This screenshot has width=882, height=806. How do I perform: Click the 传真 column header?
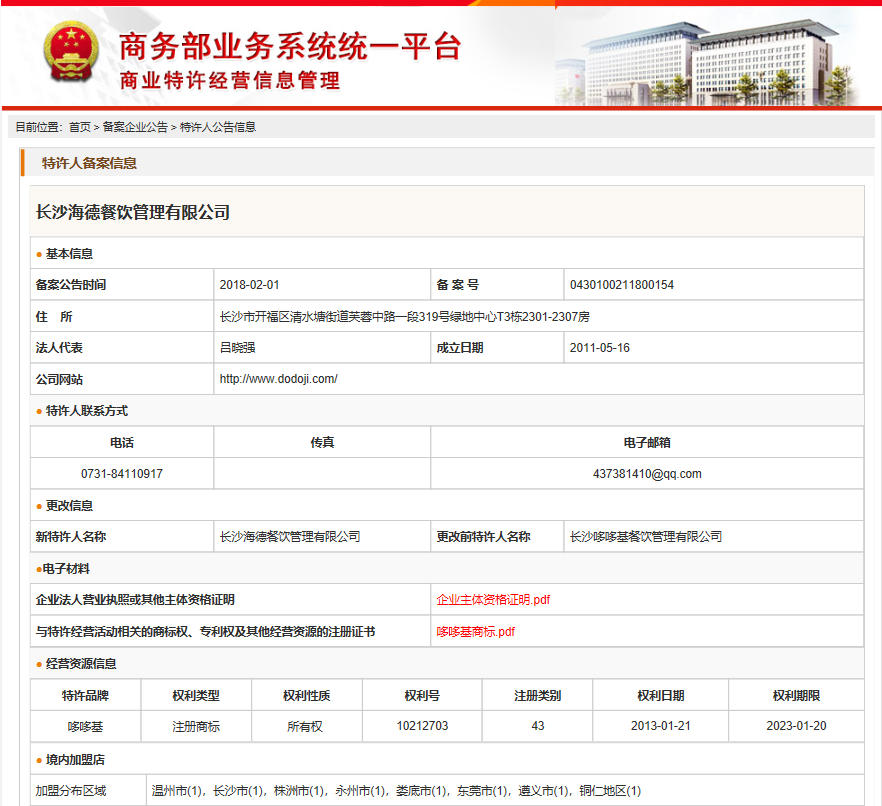click(322, 443)
